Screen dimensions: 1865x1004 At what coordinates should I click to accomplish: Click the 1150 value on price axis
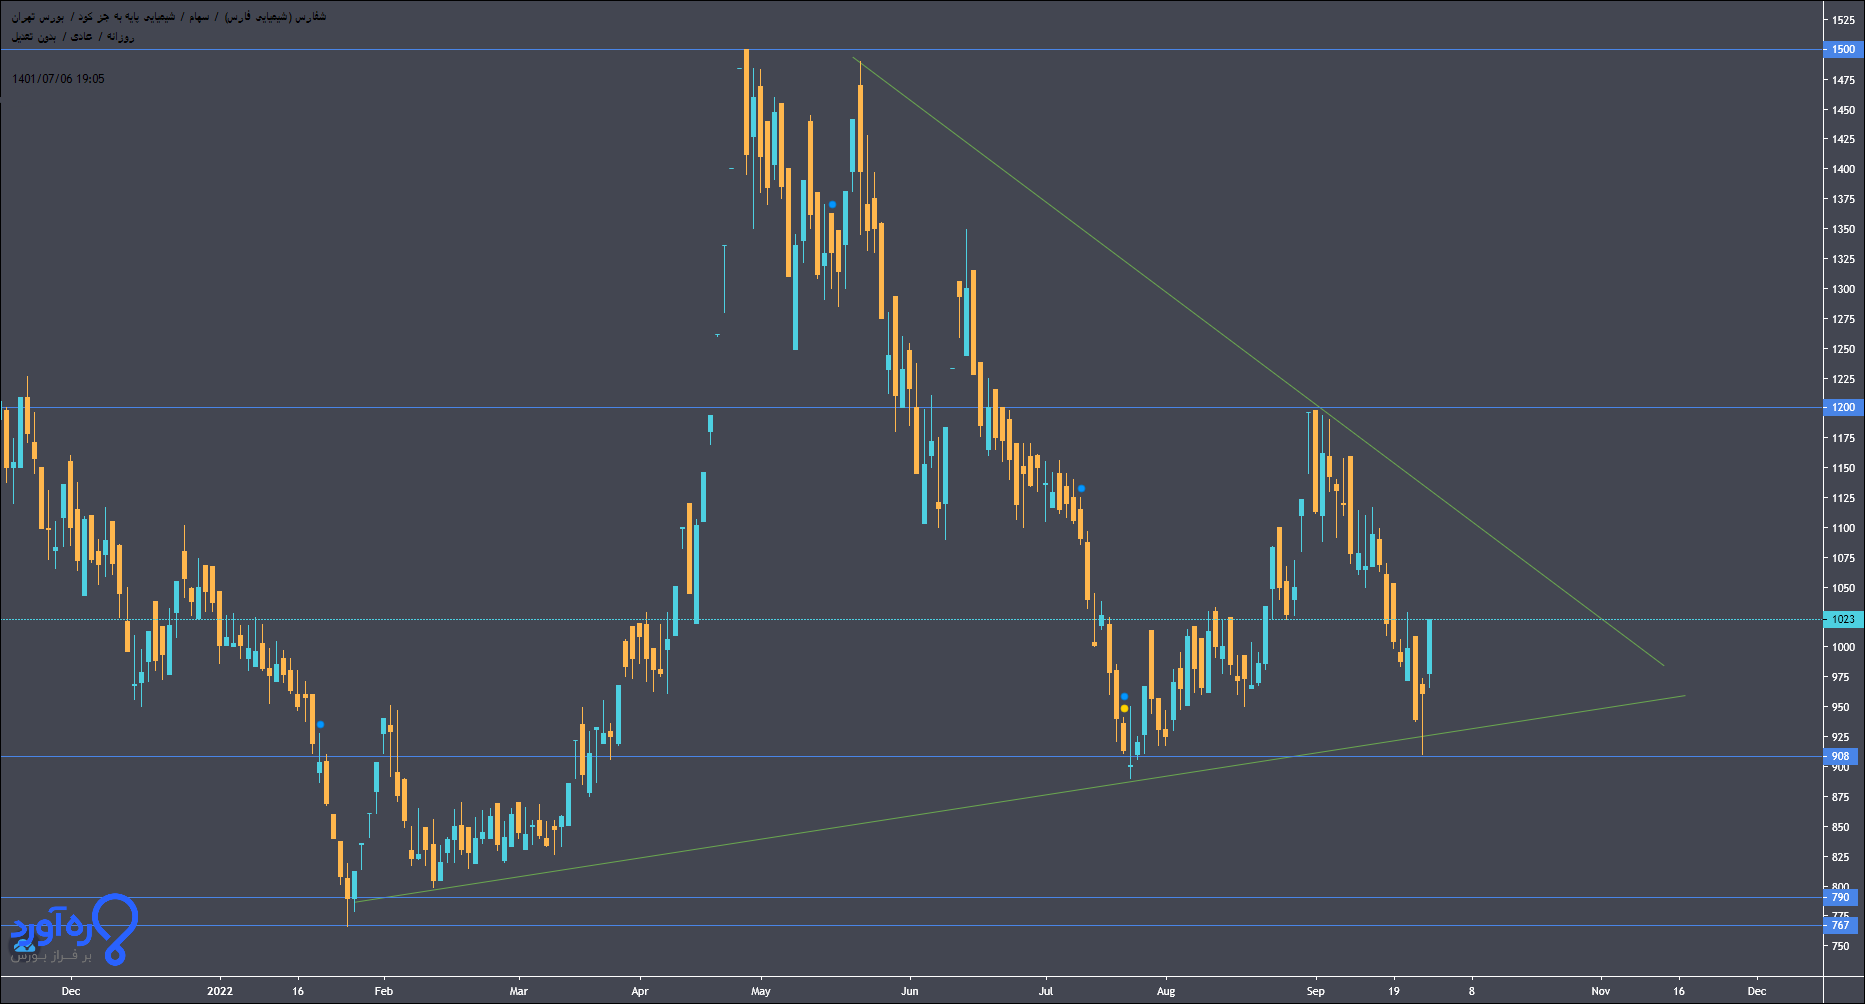[1843, 468]
